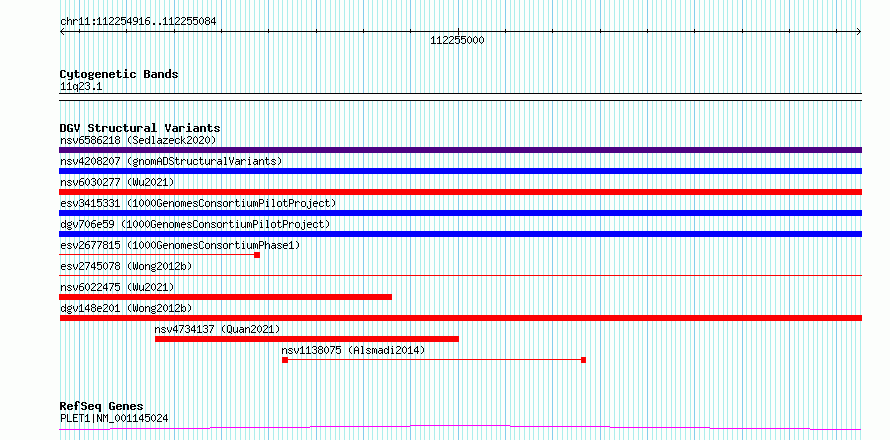This screenshot has width=890, height=440.
Task: Open the nsv1138075 (Alsmadi2014) label
Action: 353,350
